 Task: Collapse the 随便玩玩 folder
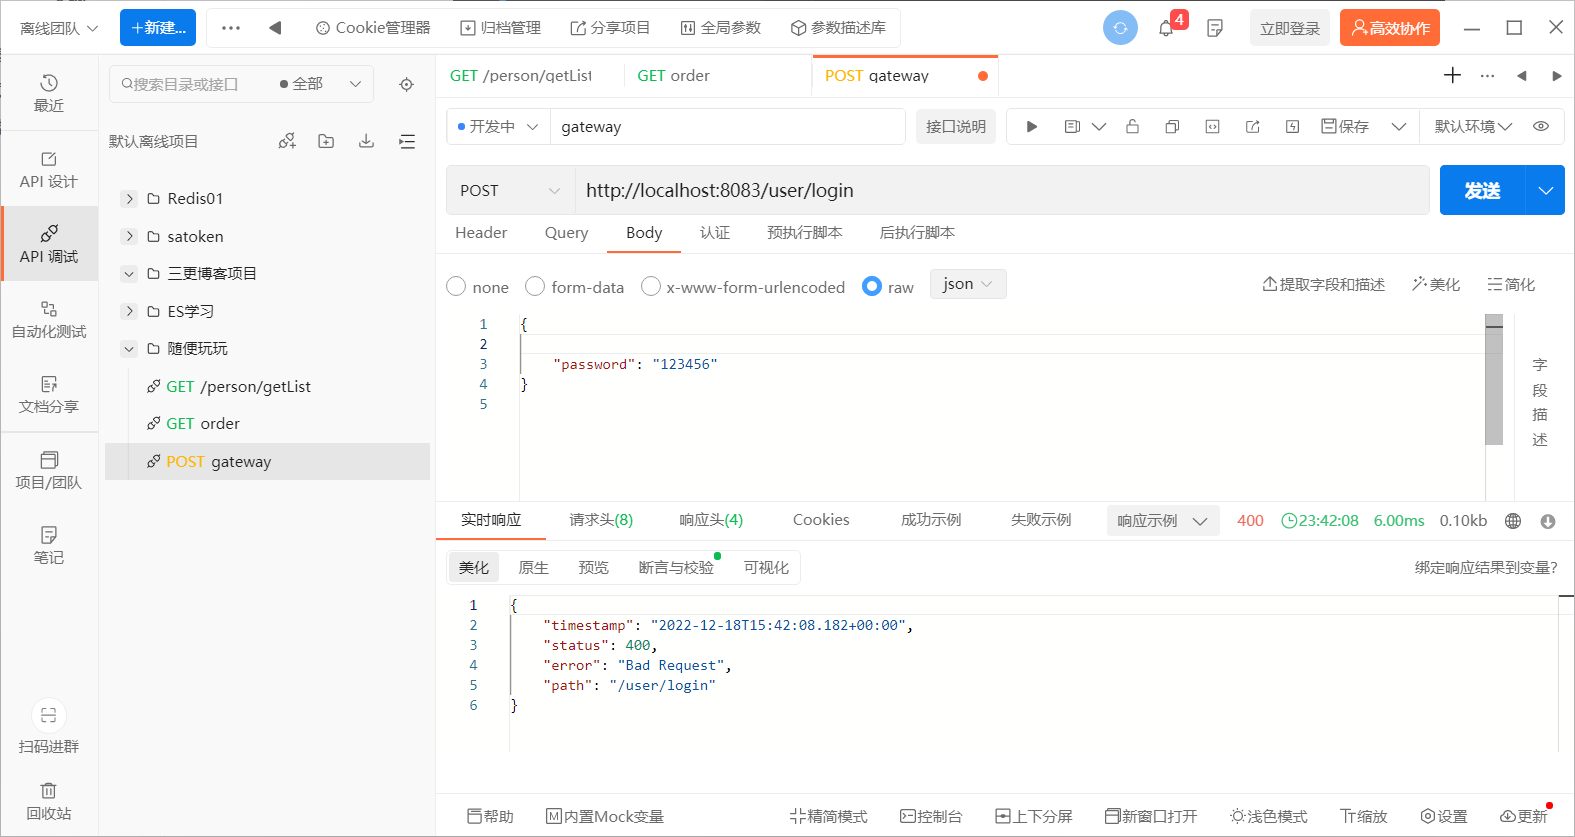click(x=129, y=349)
